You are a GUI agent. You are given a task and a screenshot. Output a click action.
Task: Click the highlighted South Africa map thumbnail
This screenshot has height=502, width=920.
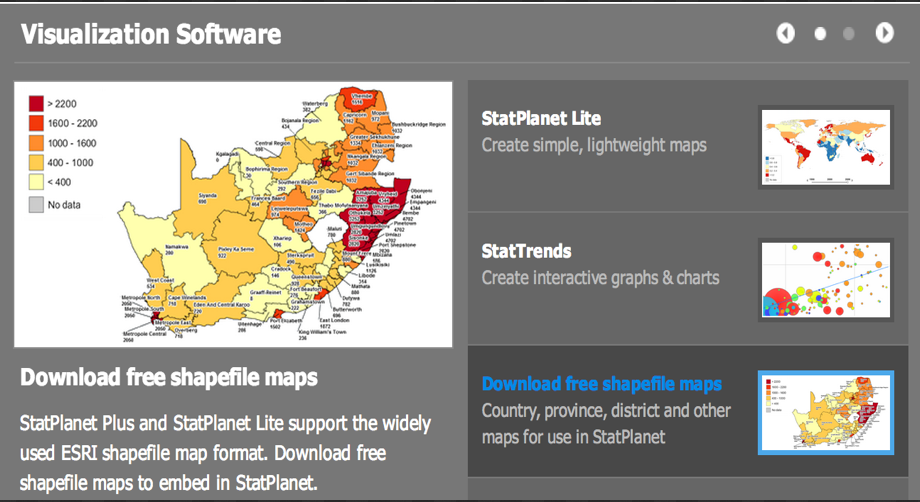[826, 412]
